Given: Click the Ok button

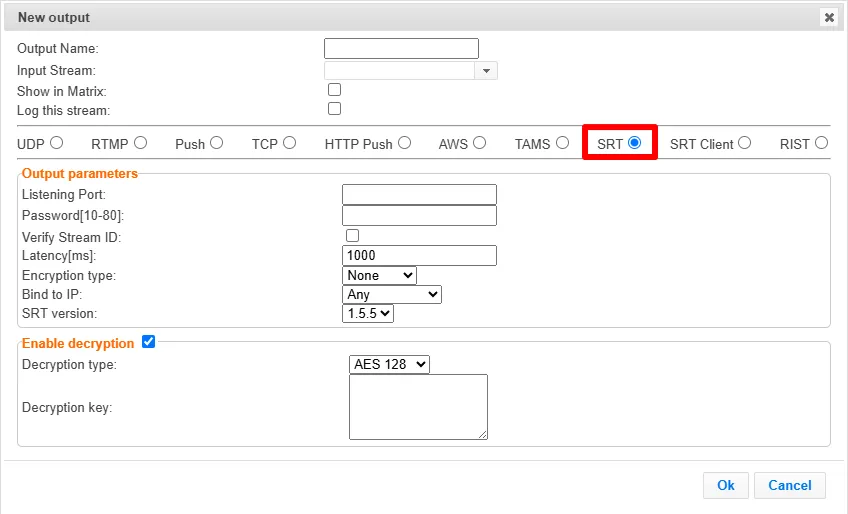Looking at the screenshot, I should tap(726, 485).
